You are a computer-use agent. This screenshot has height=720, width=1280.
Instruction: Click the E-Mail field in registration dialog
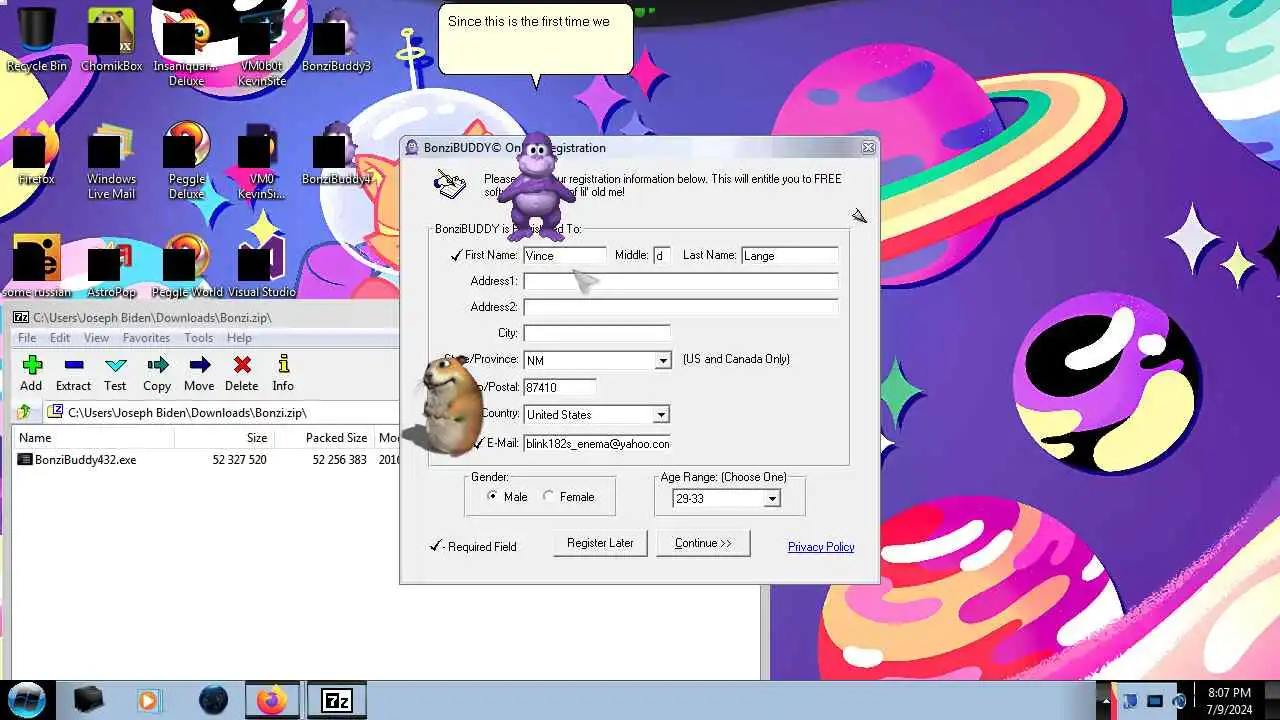coord(597,443)
